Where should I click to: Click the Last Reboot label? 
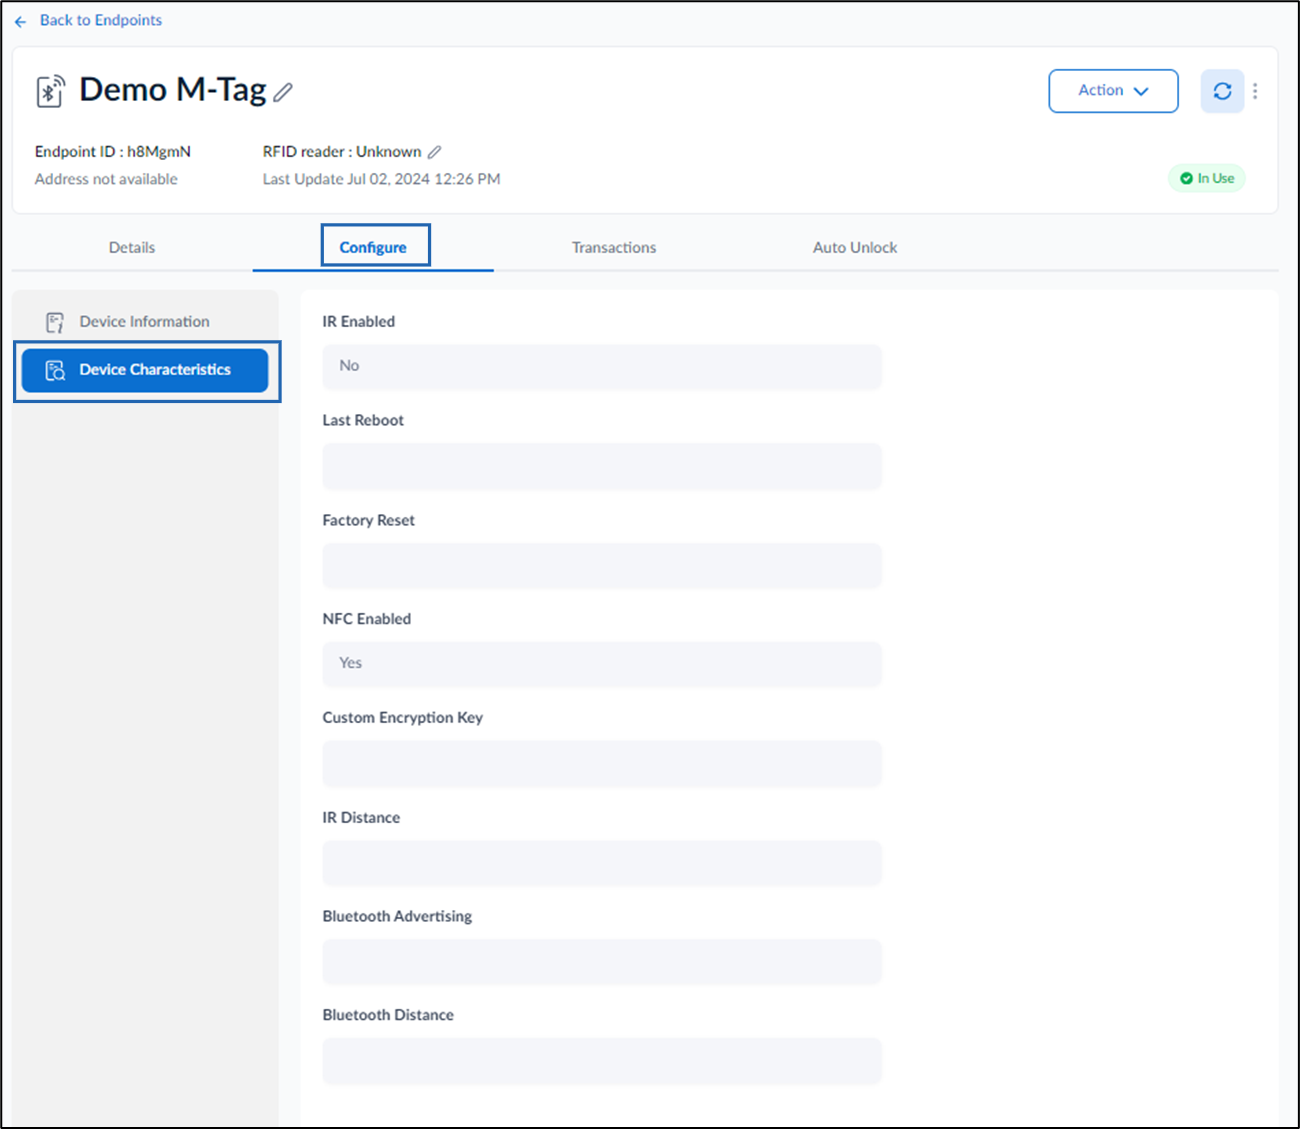click(363, 421)
